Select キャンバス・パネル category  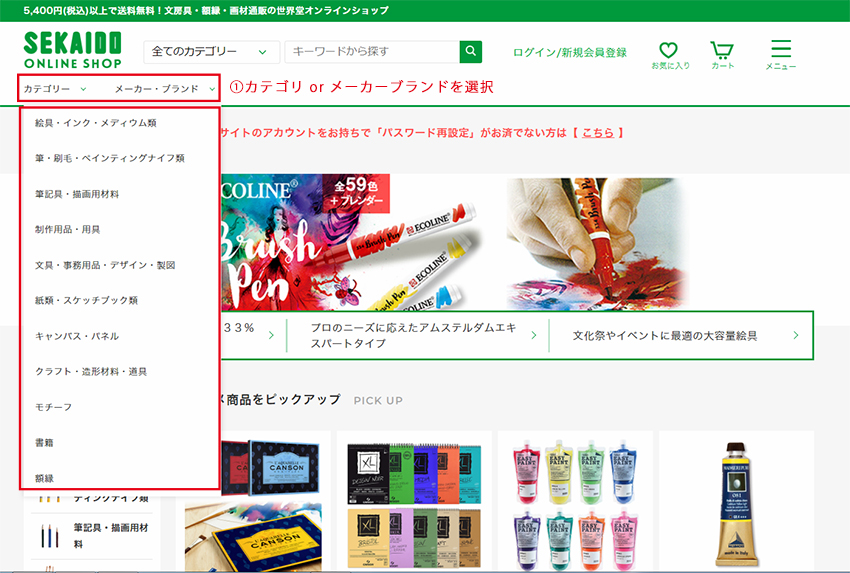click(77, 336)
